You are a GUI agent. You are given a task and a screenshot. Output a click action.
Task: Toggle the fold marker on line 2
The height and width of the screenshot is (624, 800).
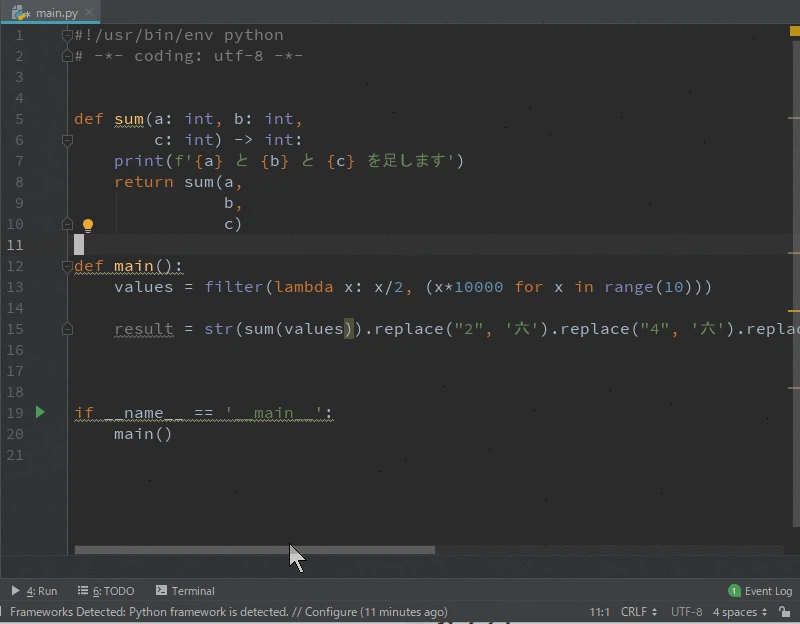(67, 56)
